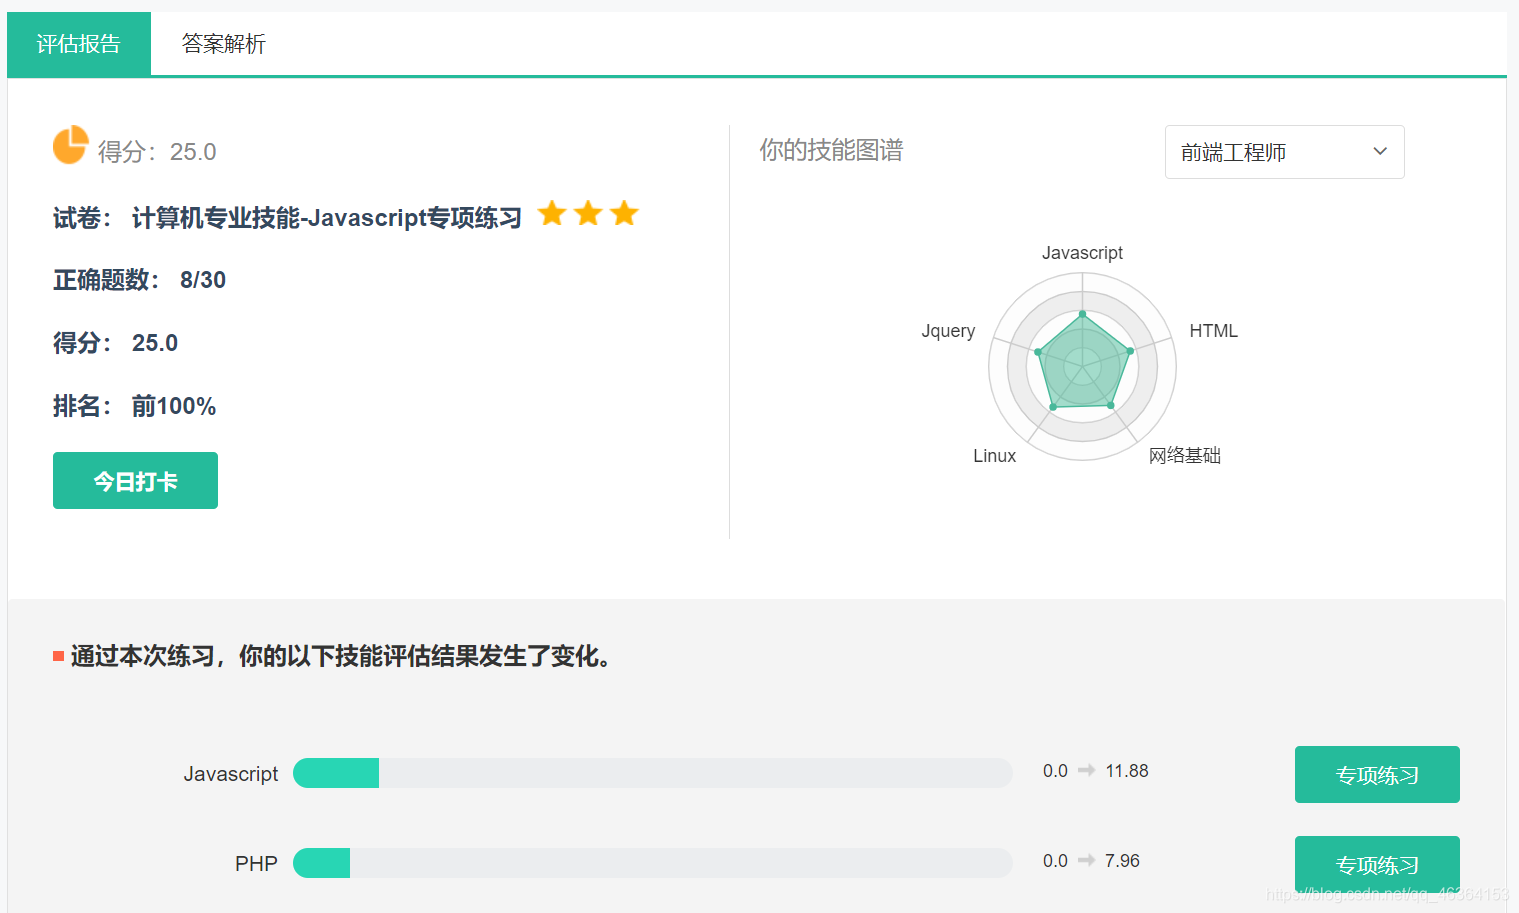This screenshot has height=913, width=1519.
Task: Click the Javascript skill row label
Action: (x=231, y=774)
